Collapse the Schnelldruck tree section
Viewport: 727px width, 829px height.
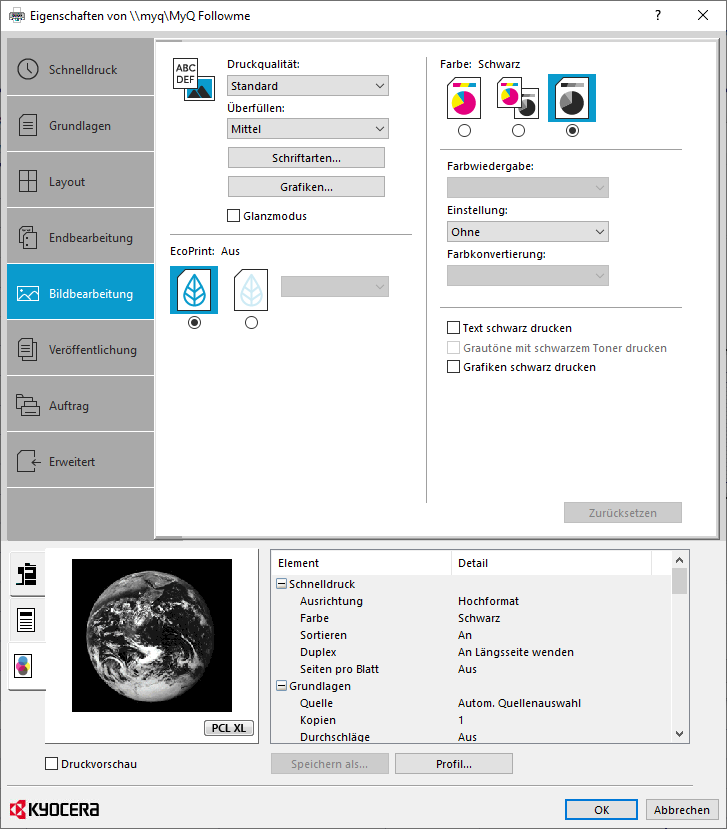point(282,584)
